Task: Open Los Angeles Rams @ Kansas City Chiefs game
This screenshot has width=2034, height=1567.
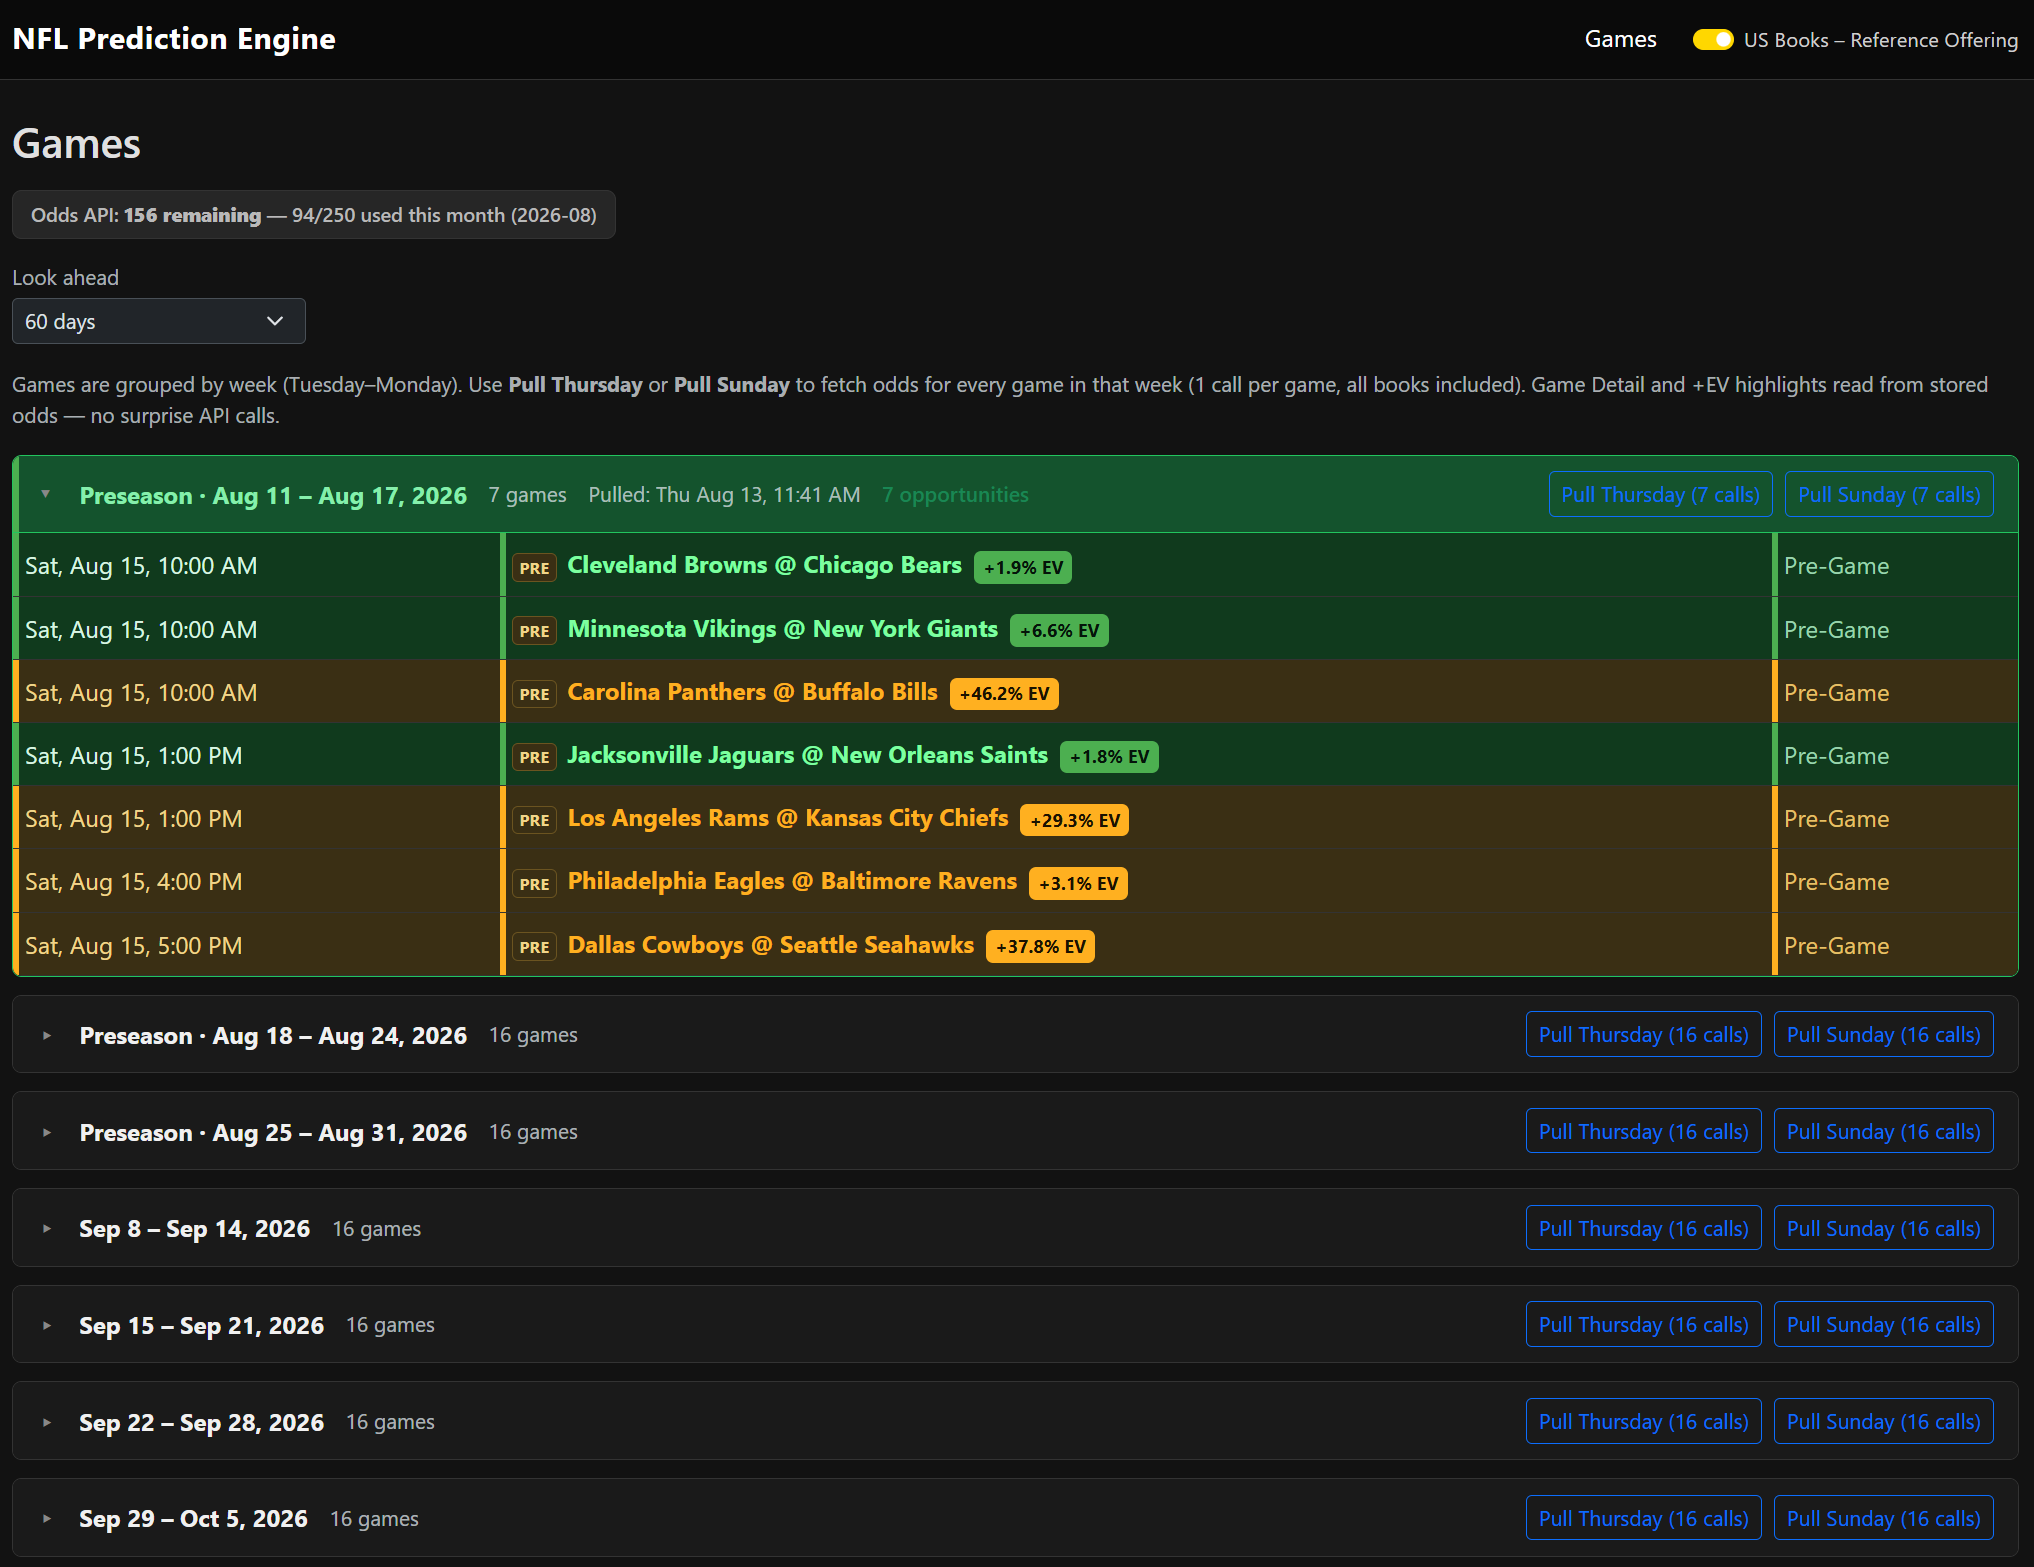Action: click(788, 818)
